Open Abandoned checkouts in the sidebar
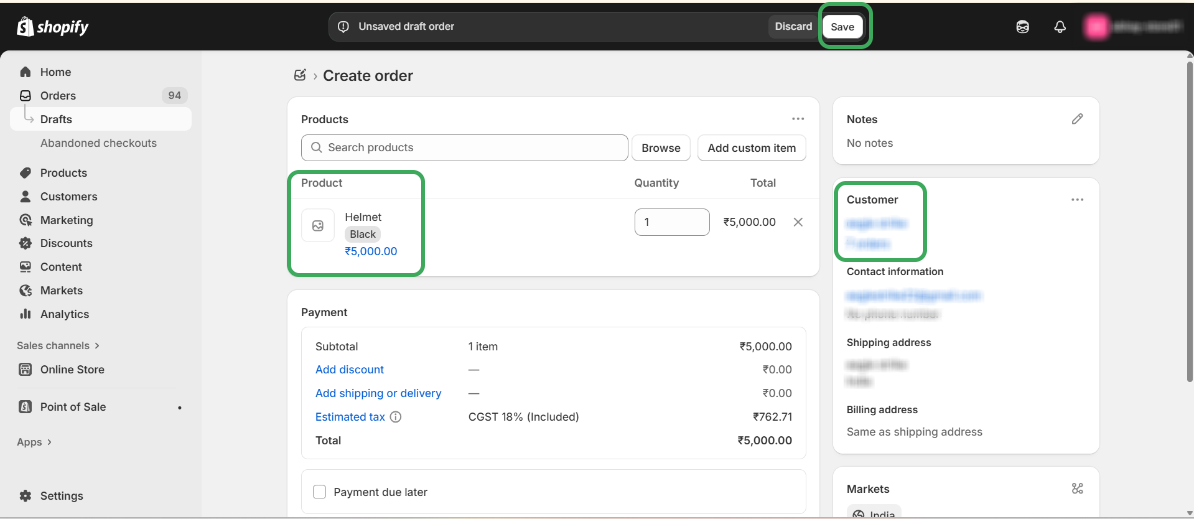Image resolution: width=1194 pixels, height=519 pixels. click(98, 143)
